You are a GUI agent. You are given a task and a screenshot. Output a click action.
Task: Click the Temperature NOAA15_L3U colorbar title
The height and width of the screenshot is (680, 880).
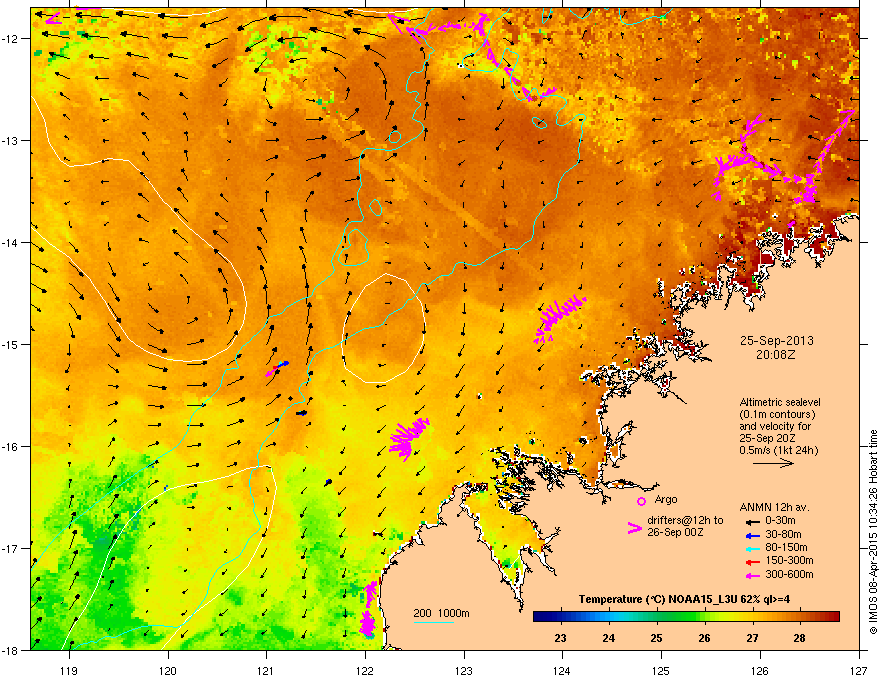[684, 599]
